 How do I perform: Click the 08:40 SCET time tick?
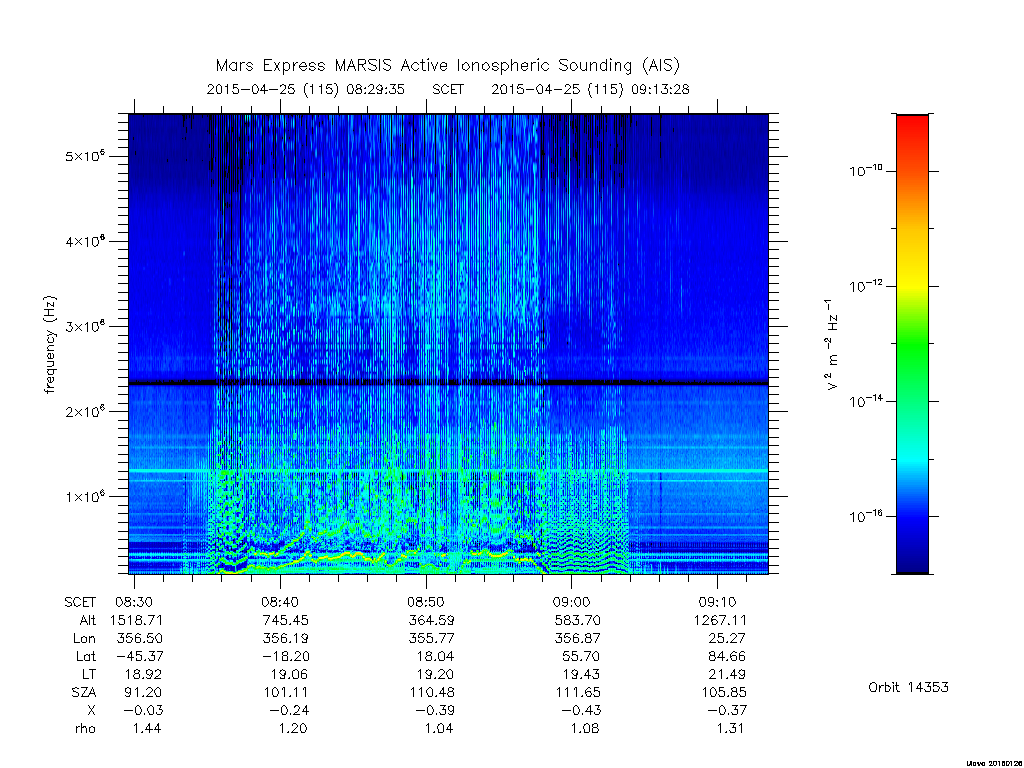(280, 602)
